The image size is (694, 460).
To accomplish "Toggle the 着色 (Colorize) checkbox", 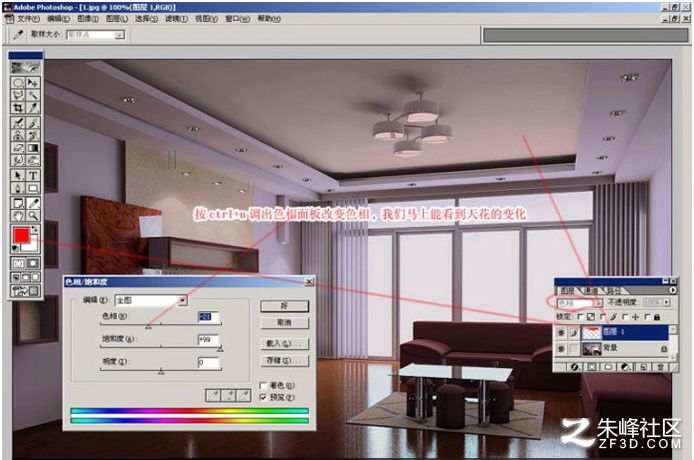I will point(263,386).
